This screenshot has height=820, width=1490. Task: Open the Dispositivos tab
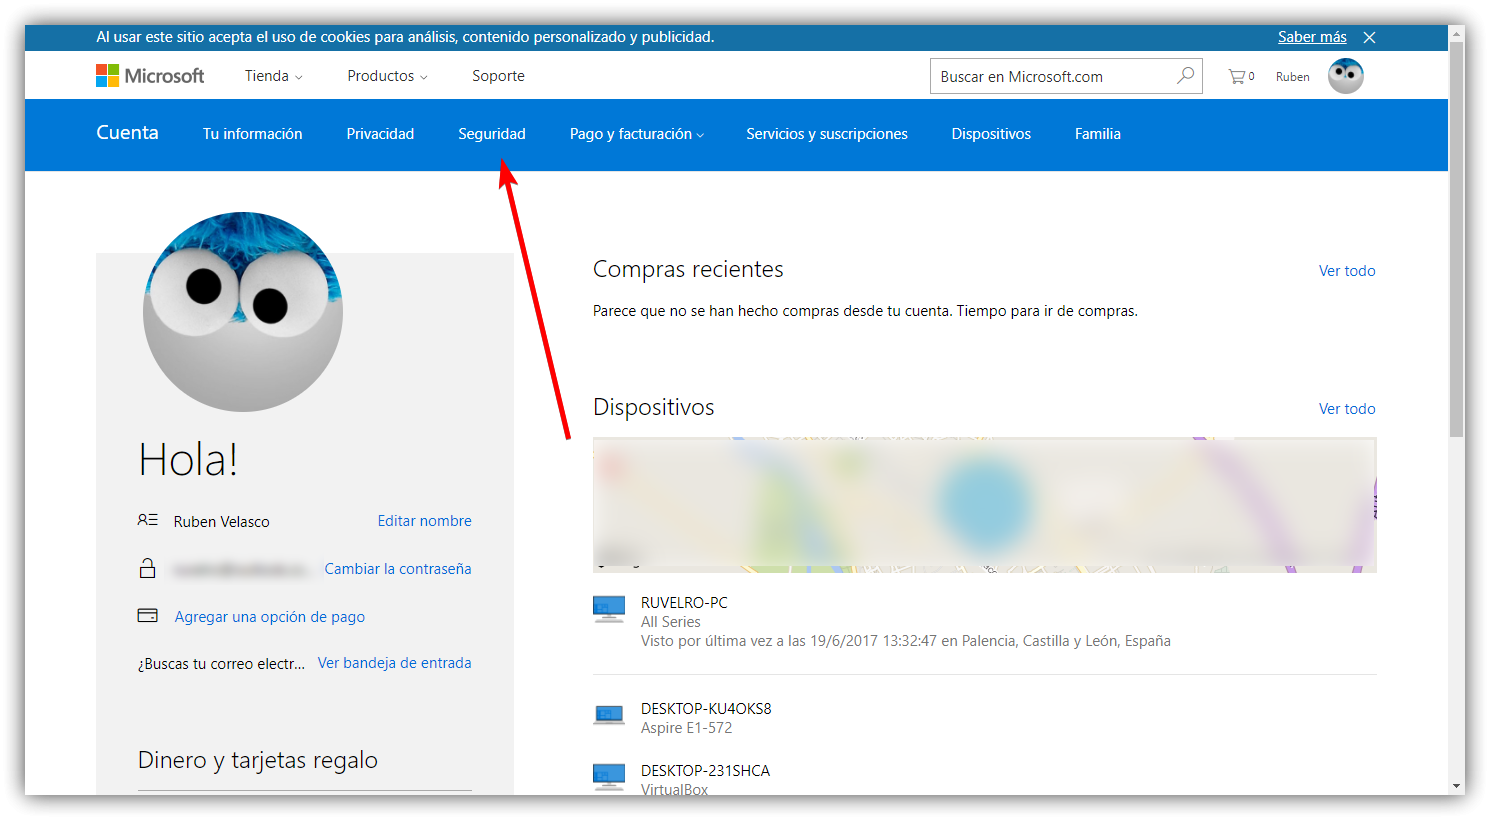coord(991,134)
